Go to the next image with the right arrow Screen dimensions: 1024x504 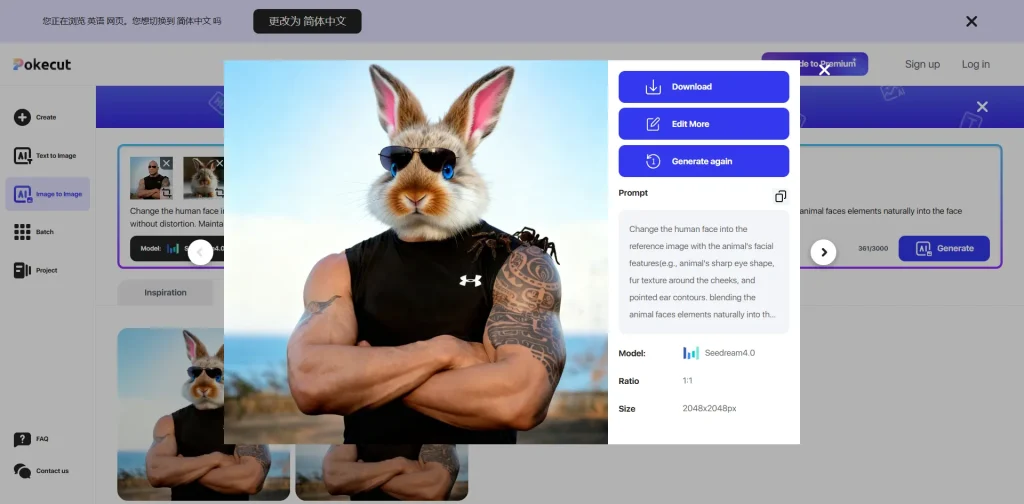tap(824, 252)
